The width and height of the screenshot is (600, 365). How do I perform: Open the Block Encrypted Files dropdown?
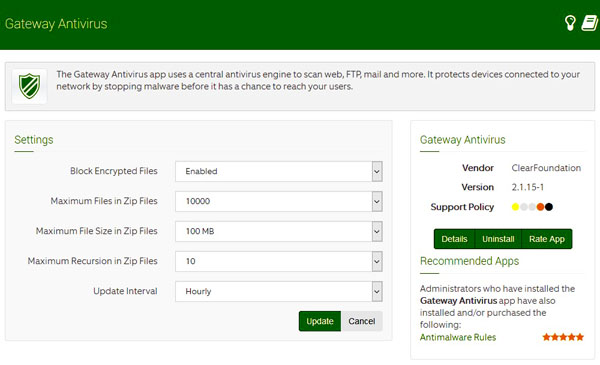[279, 171]
